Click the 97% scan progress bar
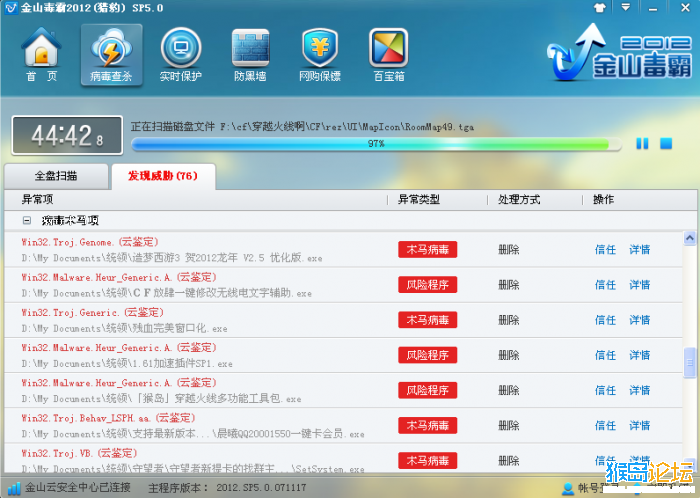The image size is (700, 498). click(376, 144)
